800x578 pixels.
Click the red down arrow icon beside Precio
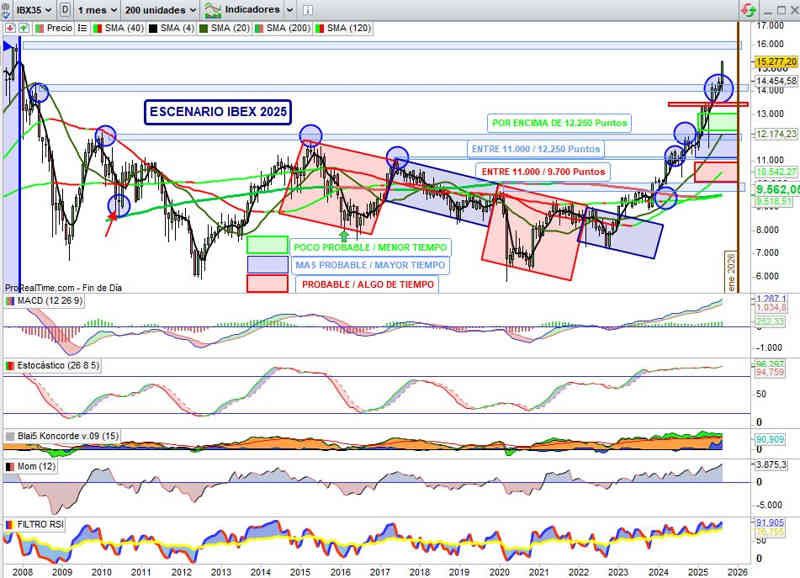10,28
